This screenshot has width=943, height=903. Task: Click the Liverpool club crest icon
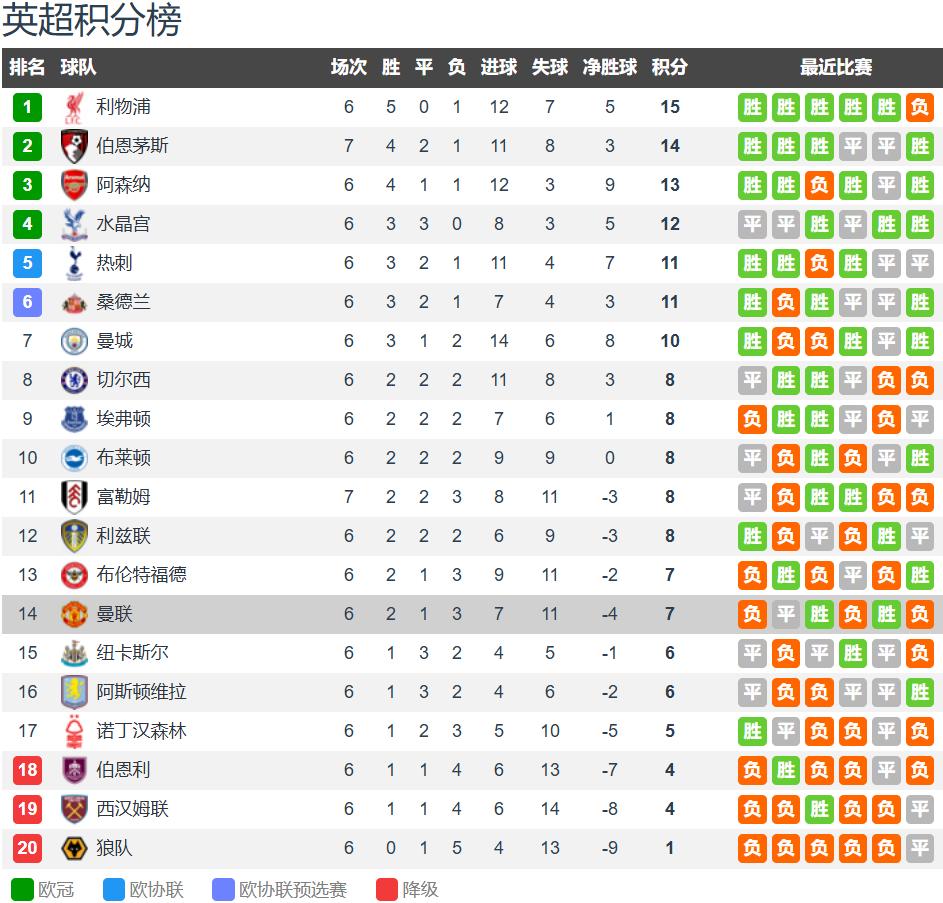[x=75, y=107]
